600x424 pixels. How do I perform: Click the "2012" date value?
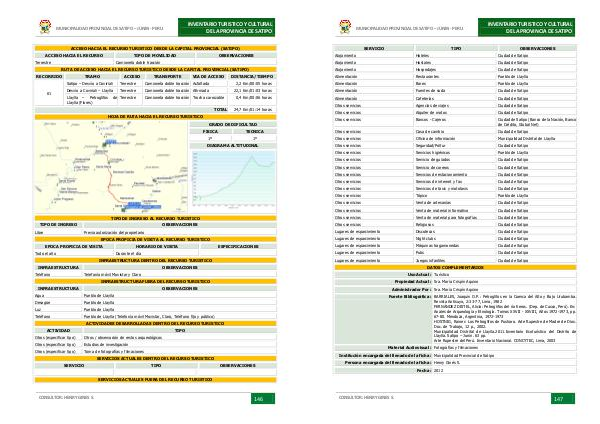439,370
